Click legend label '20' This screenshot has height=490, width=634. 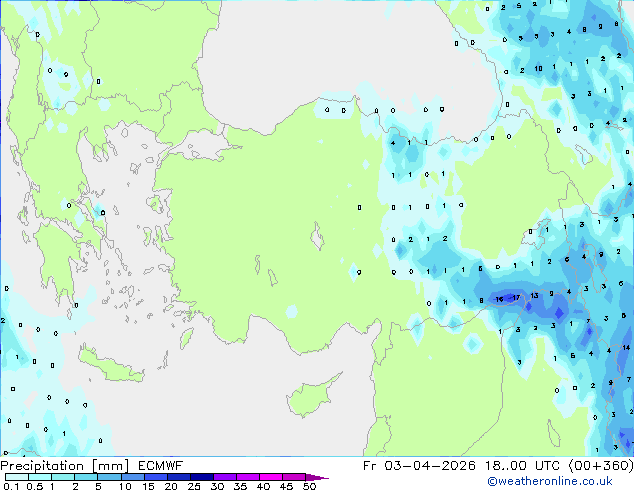point(171,486)
